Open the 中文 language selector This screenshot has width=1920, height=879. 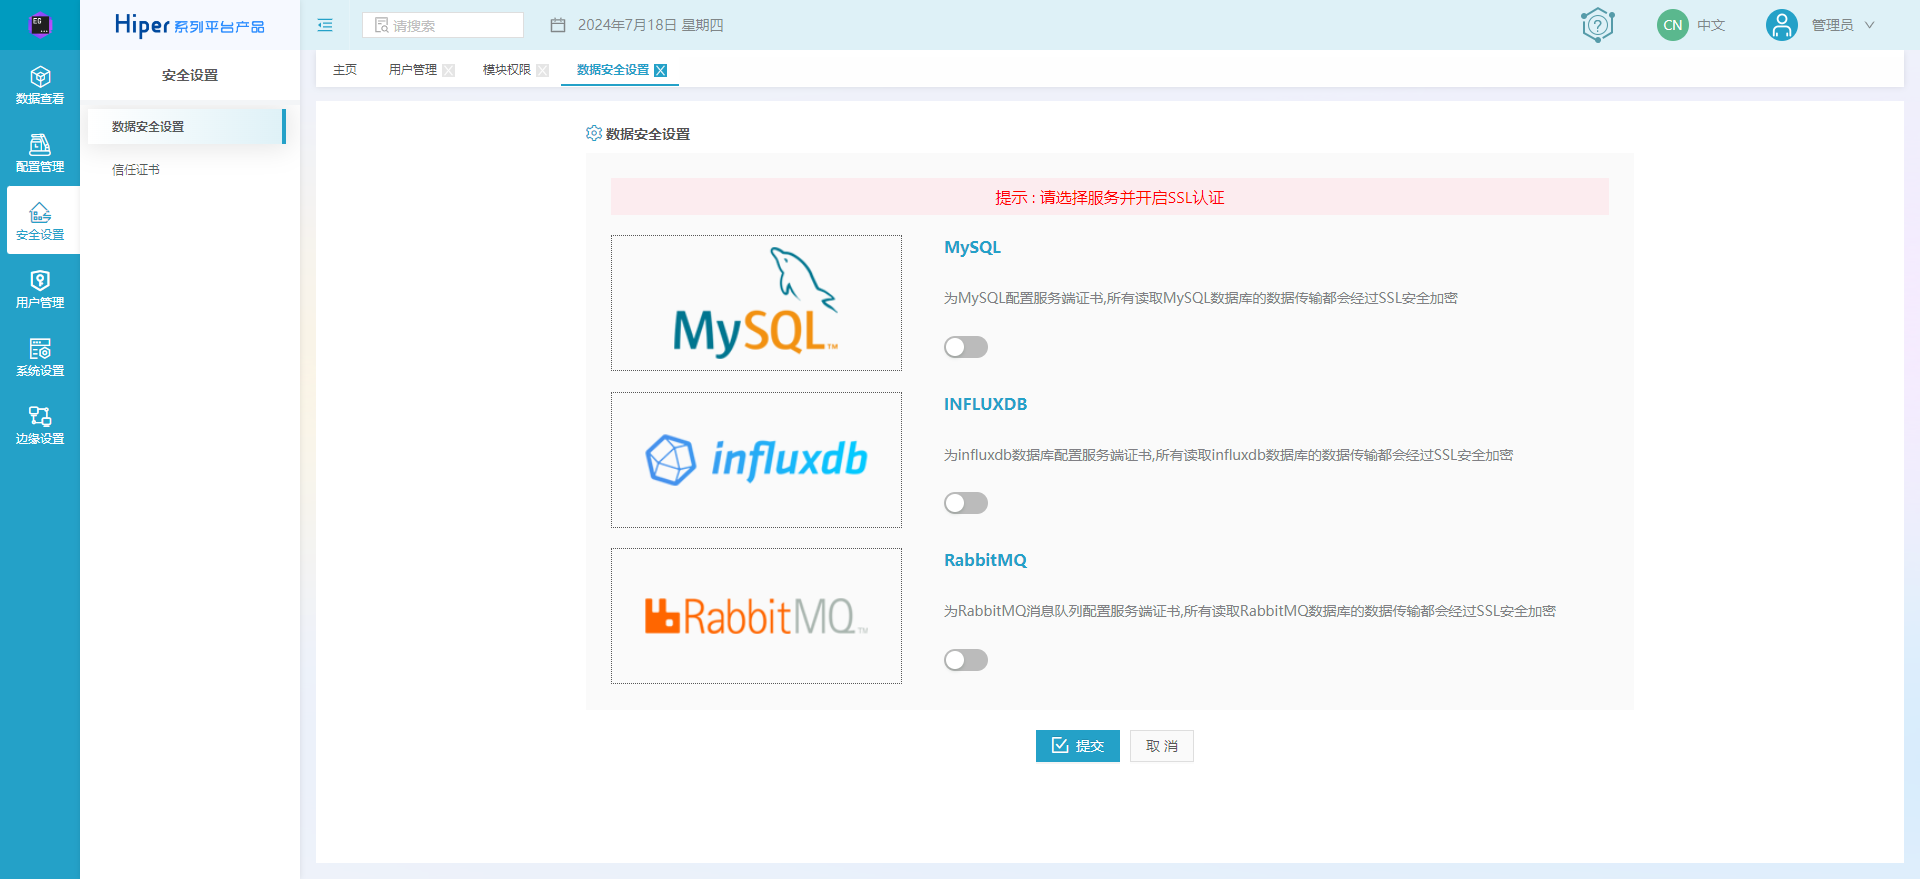click(x=1711, y=25)
